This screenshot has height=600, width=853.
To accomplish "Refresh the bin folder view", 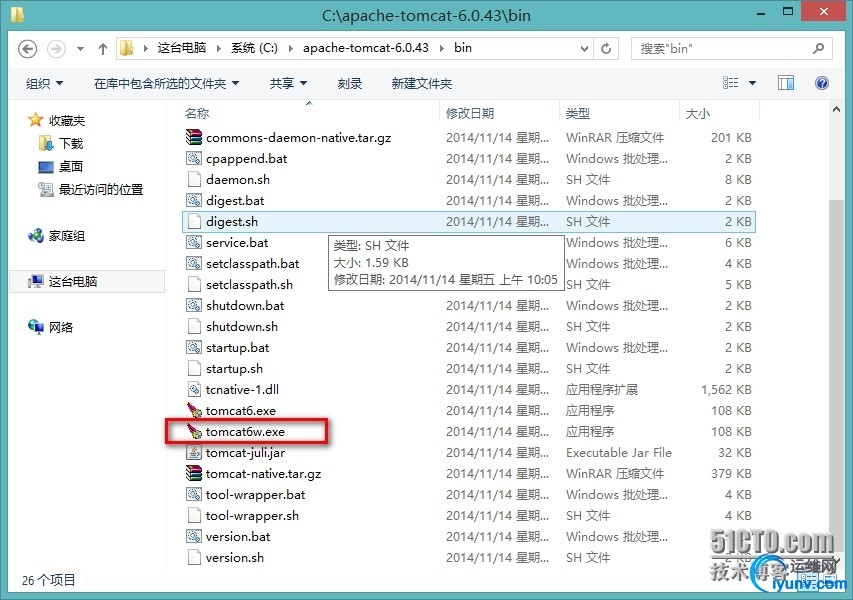I will (x=606, y=48).
